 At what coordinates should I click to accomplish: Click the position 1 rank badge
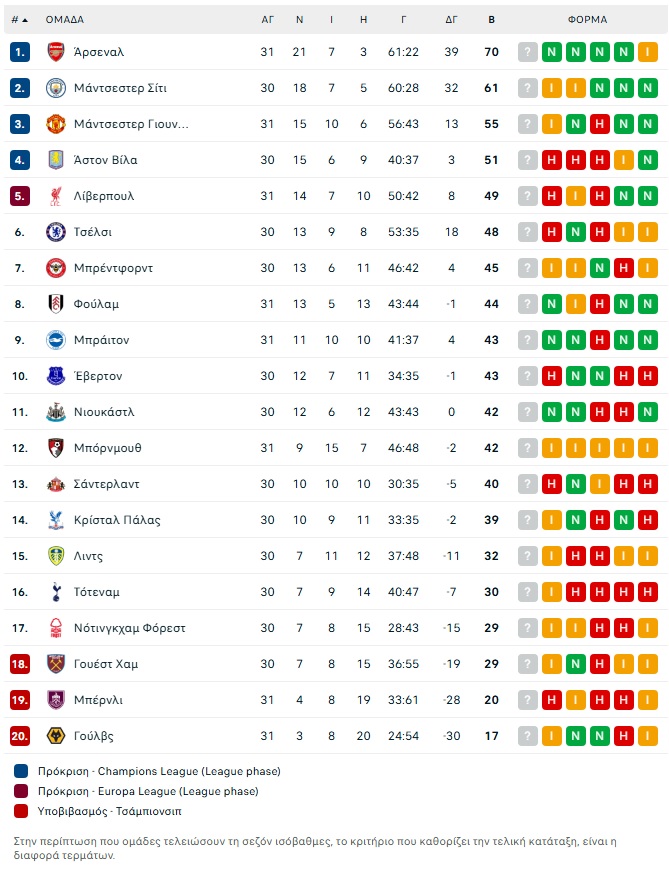[21, 52]
